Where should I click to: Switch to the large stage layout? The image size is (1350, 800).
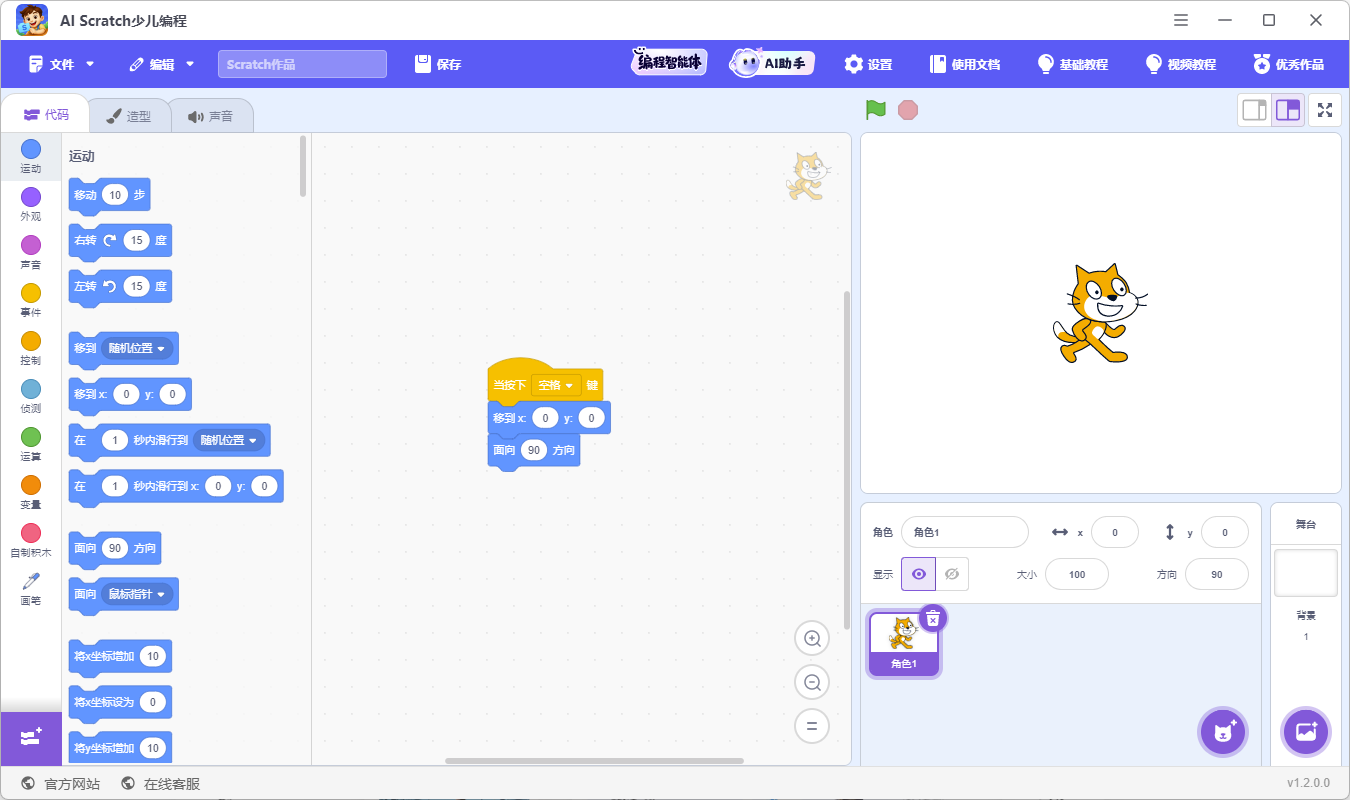1288,110
